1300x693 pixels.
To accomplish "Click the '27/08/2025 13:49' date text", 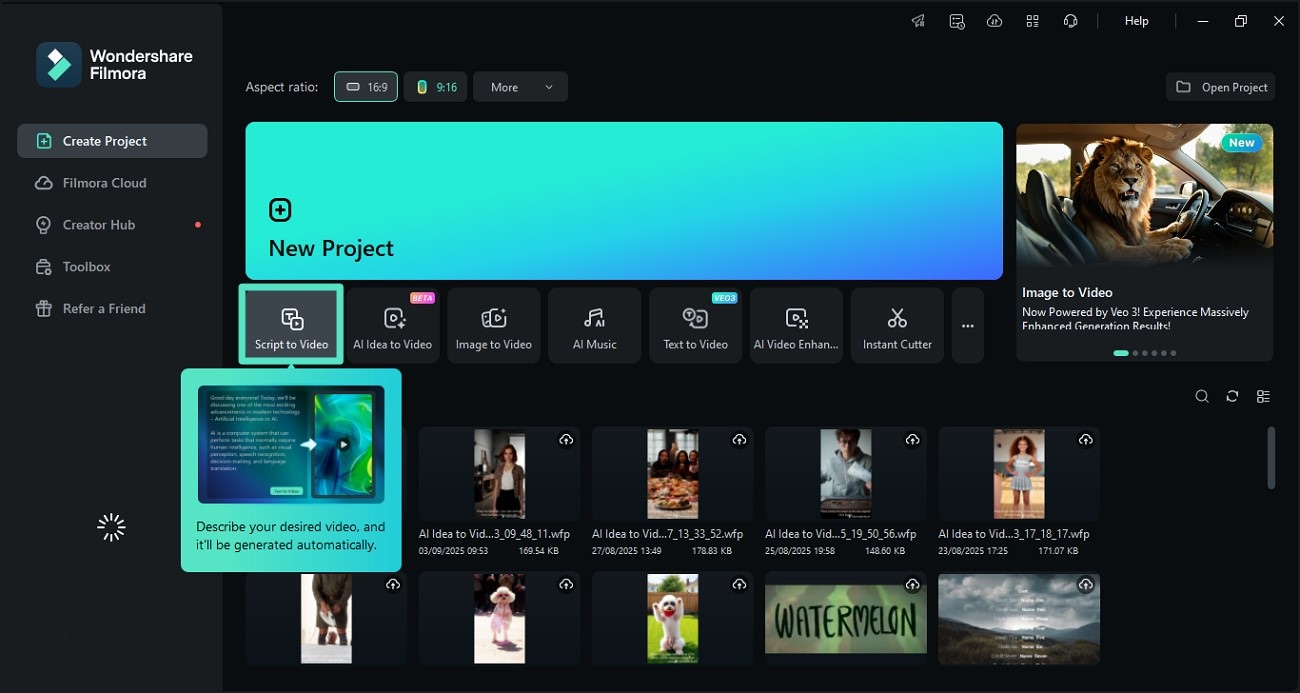I will pyautogui.click(x=628, y=550).
